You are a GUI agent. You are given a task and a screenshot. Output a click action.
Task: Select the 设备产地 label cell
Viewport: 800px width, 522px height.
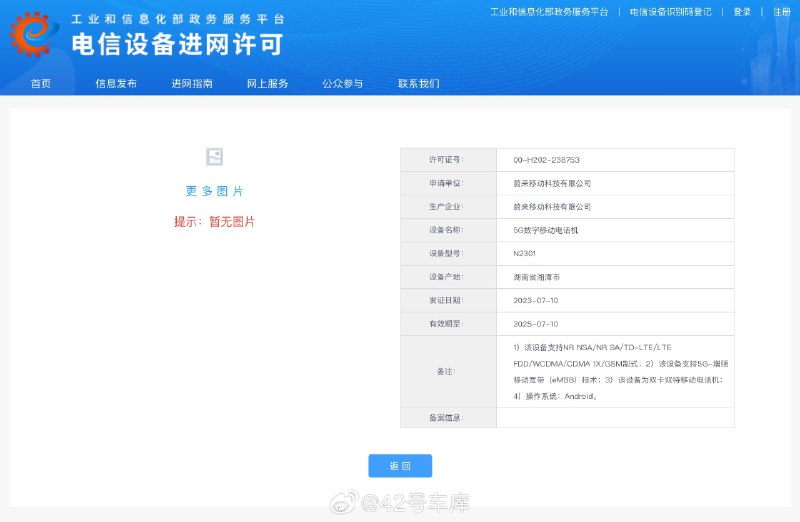(448, 277)
